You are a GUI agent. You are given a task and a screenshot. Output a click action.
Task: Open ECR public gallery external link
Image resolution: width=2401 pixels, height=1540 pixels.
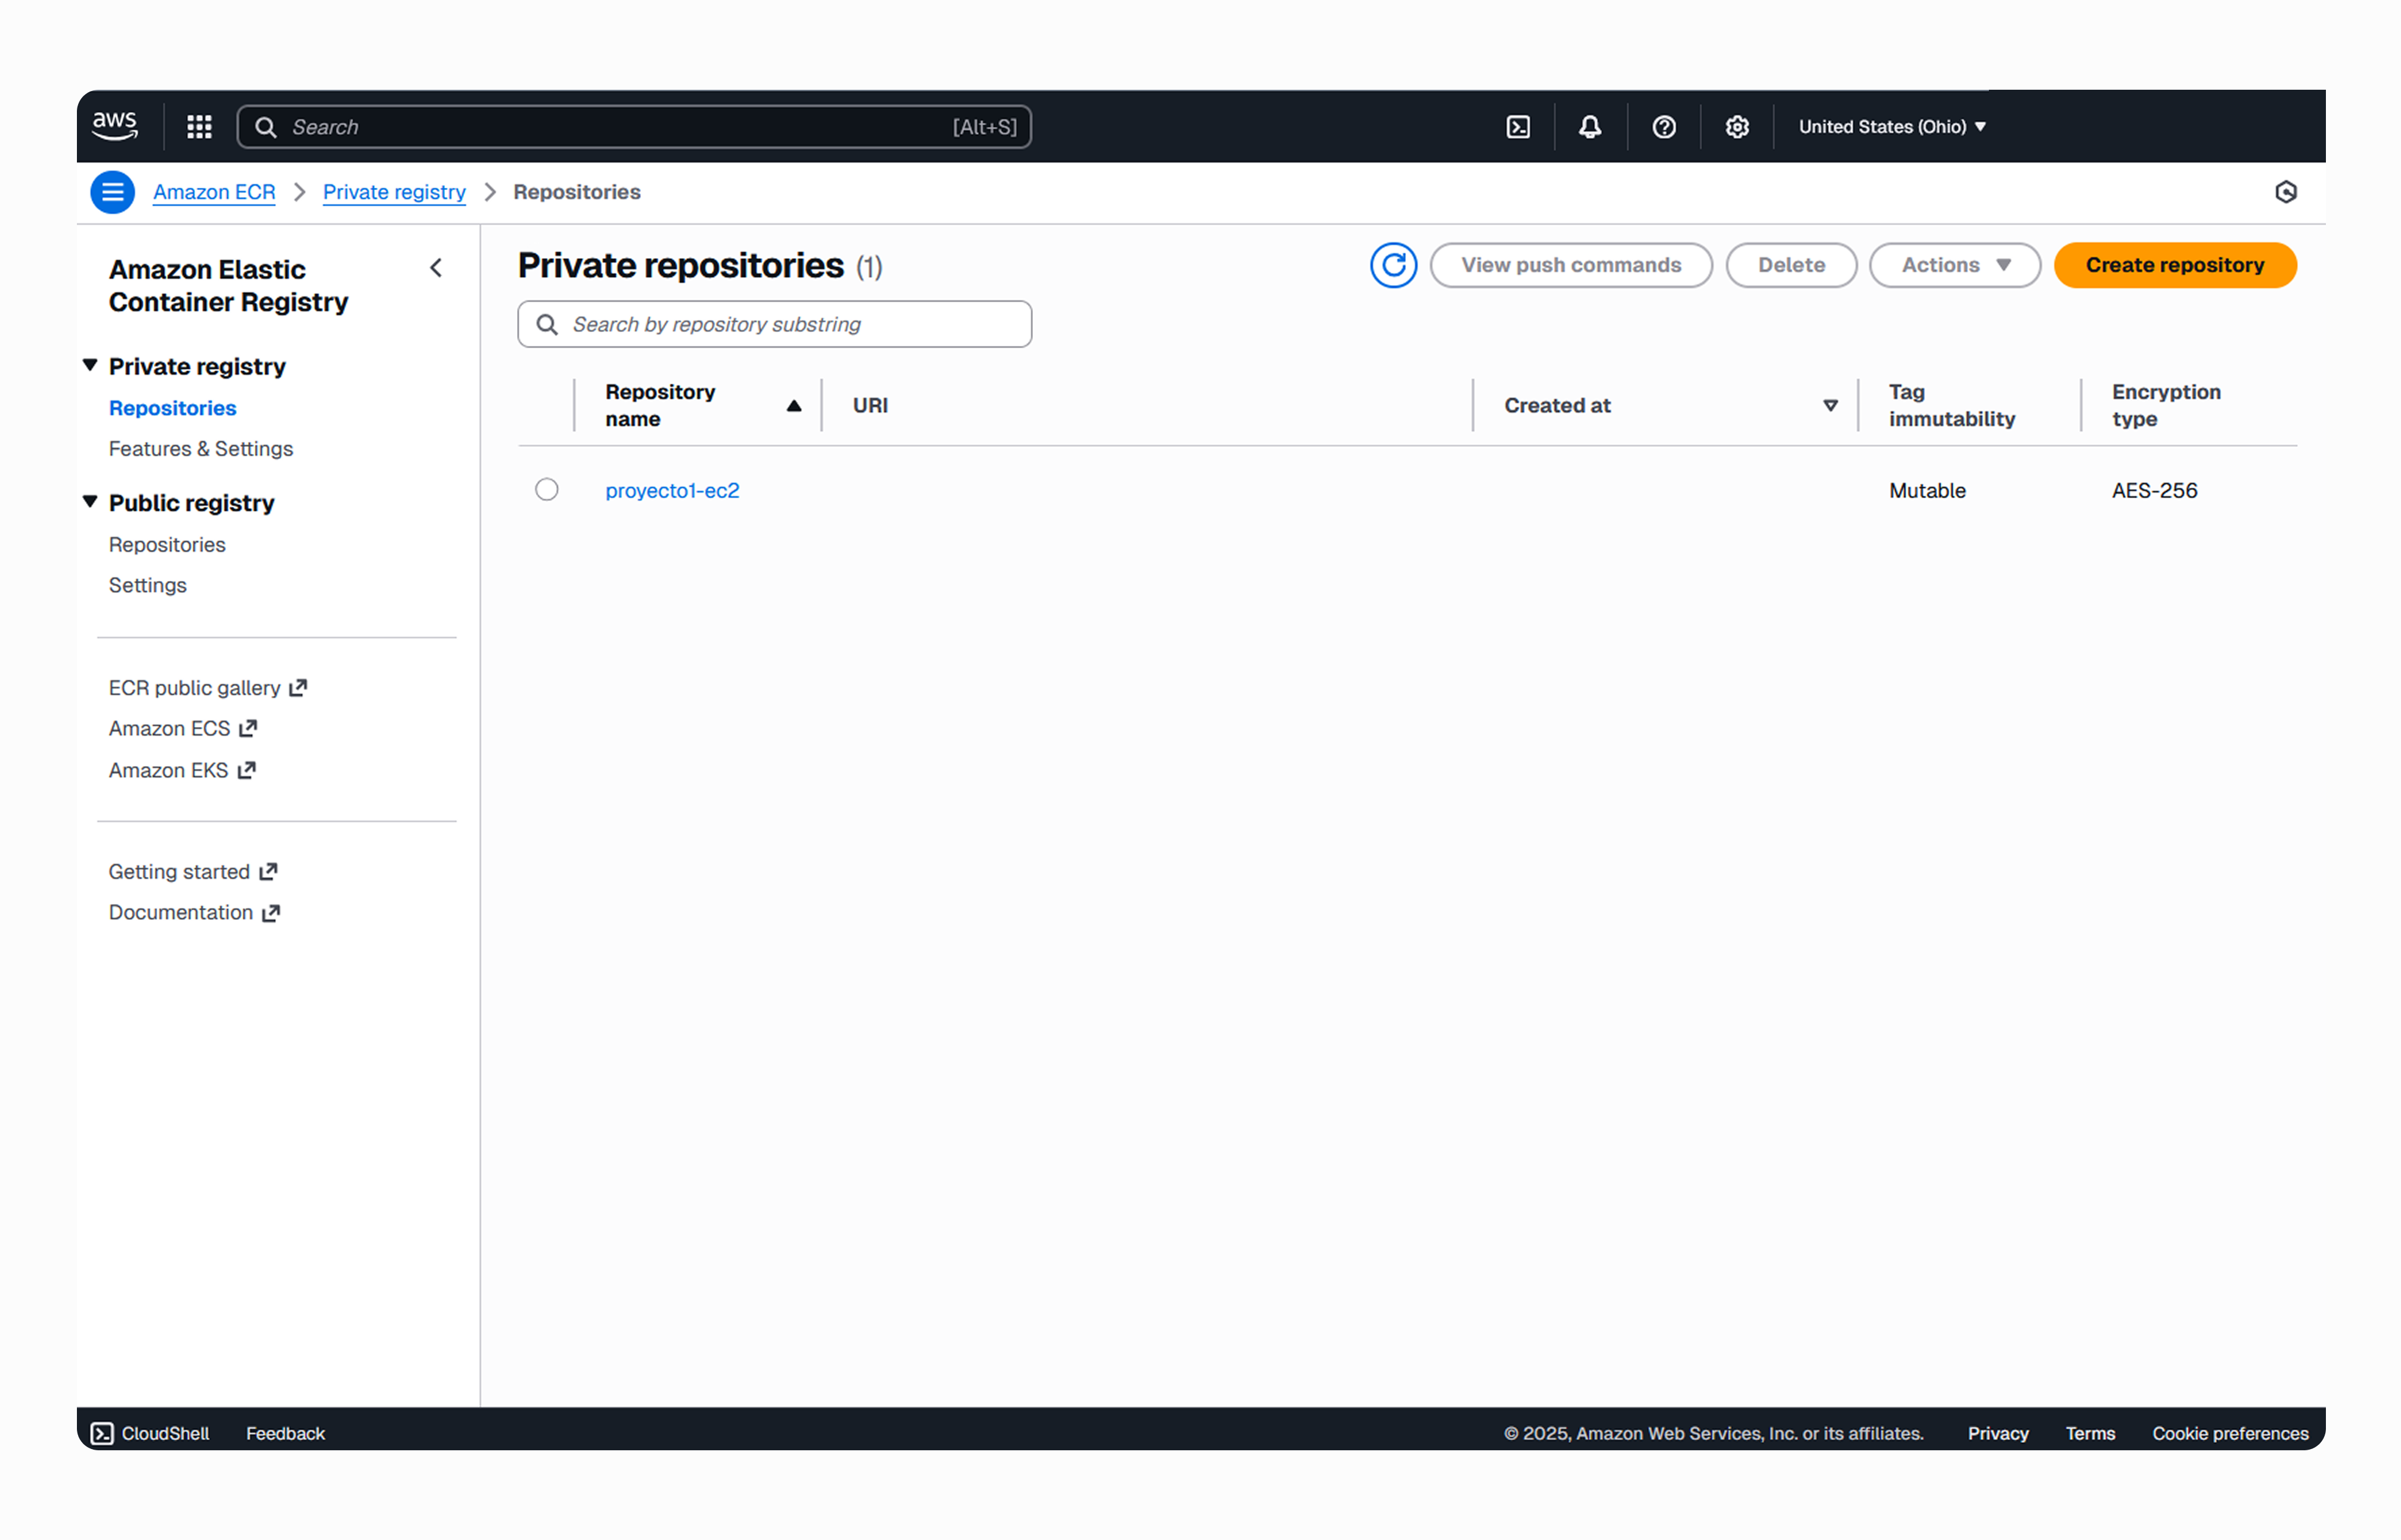click(x=208, y=688)
